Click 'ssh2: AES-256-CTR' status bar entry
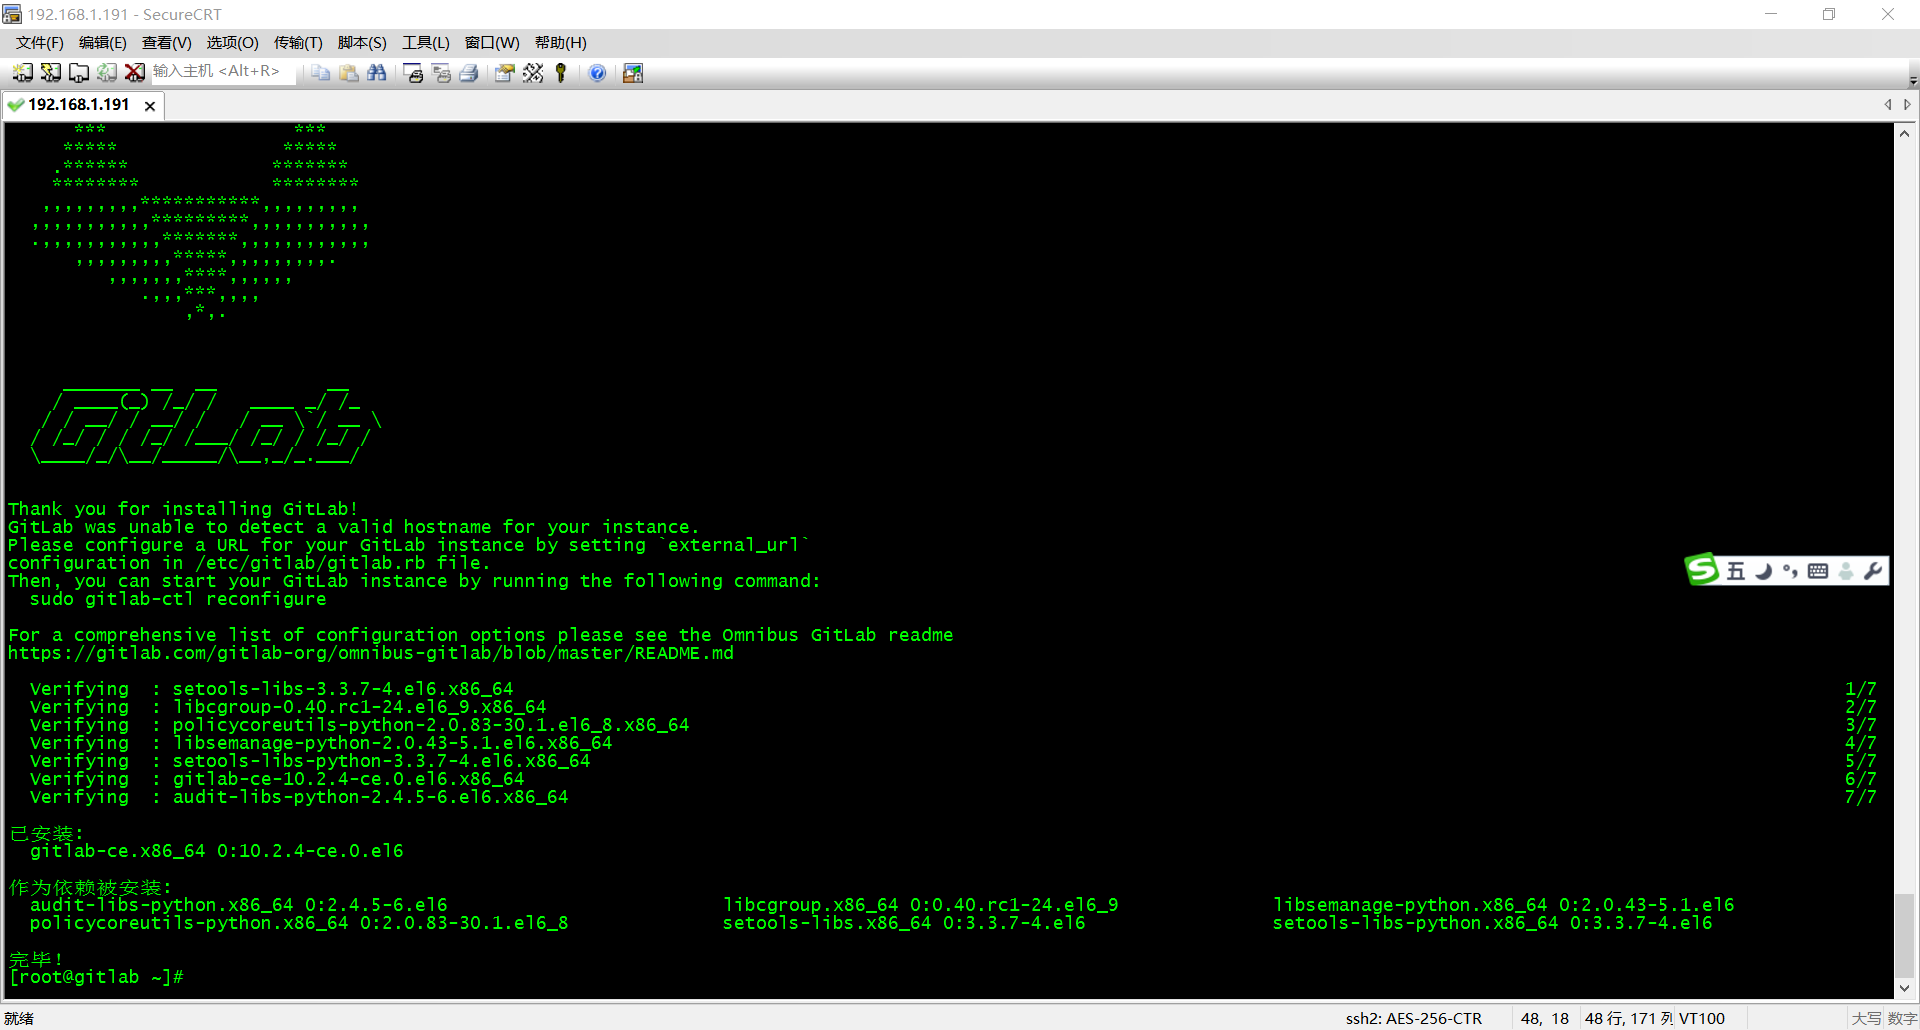 point(1413,1019)
